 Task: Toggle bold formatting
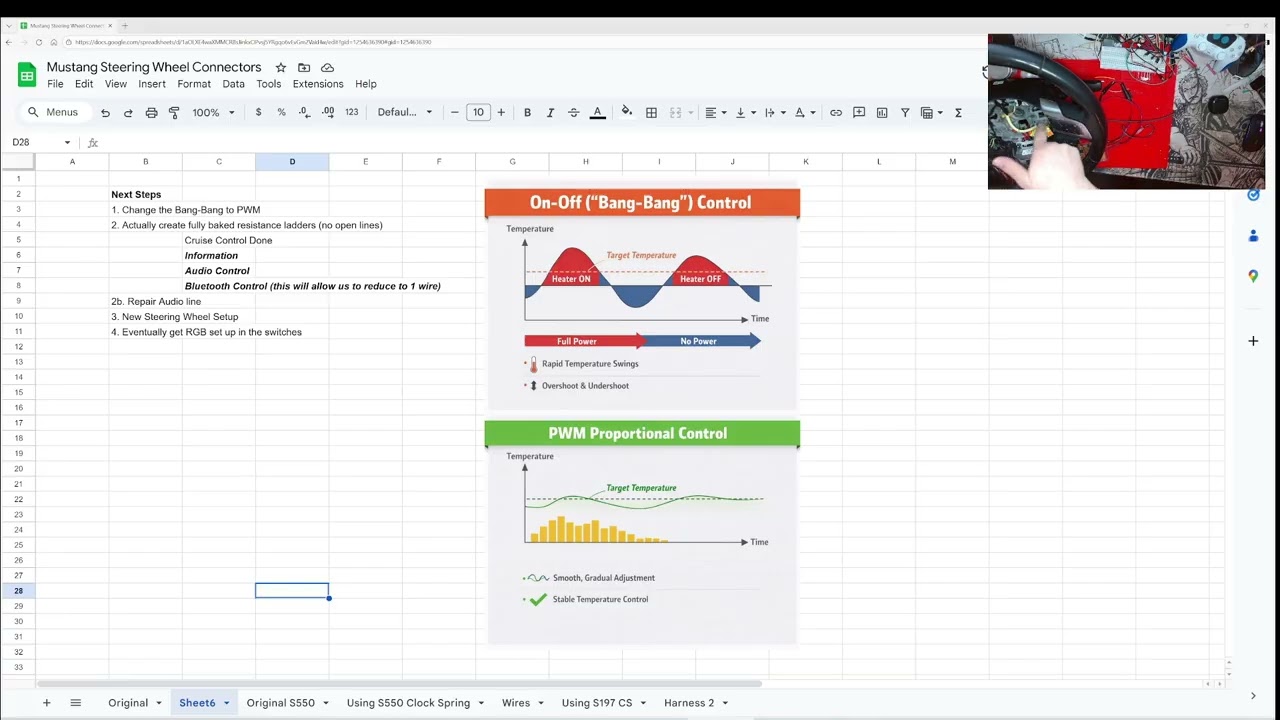527,113
